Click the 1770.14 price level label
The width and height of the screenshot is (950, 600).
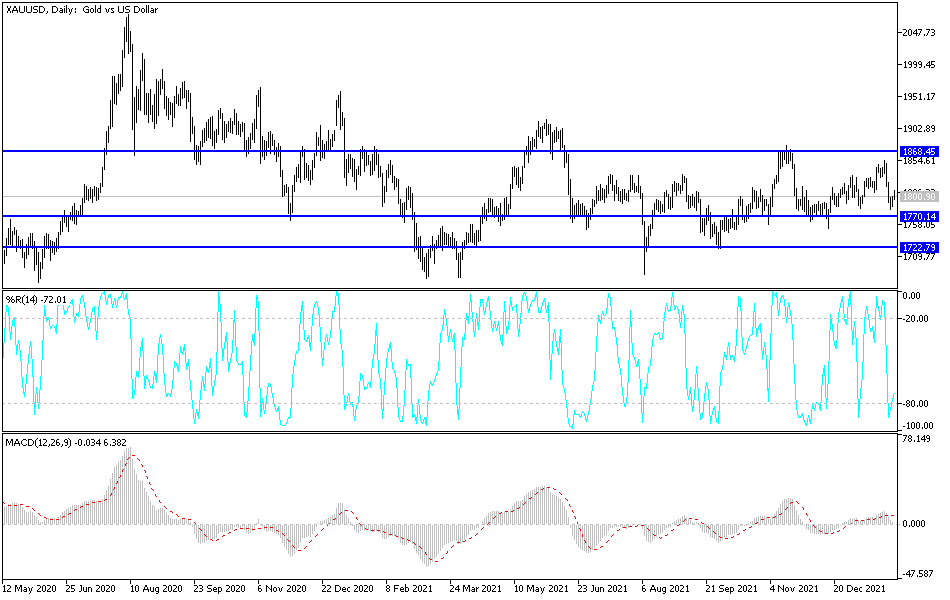coord(918,216)
